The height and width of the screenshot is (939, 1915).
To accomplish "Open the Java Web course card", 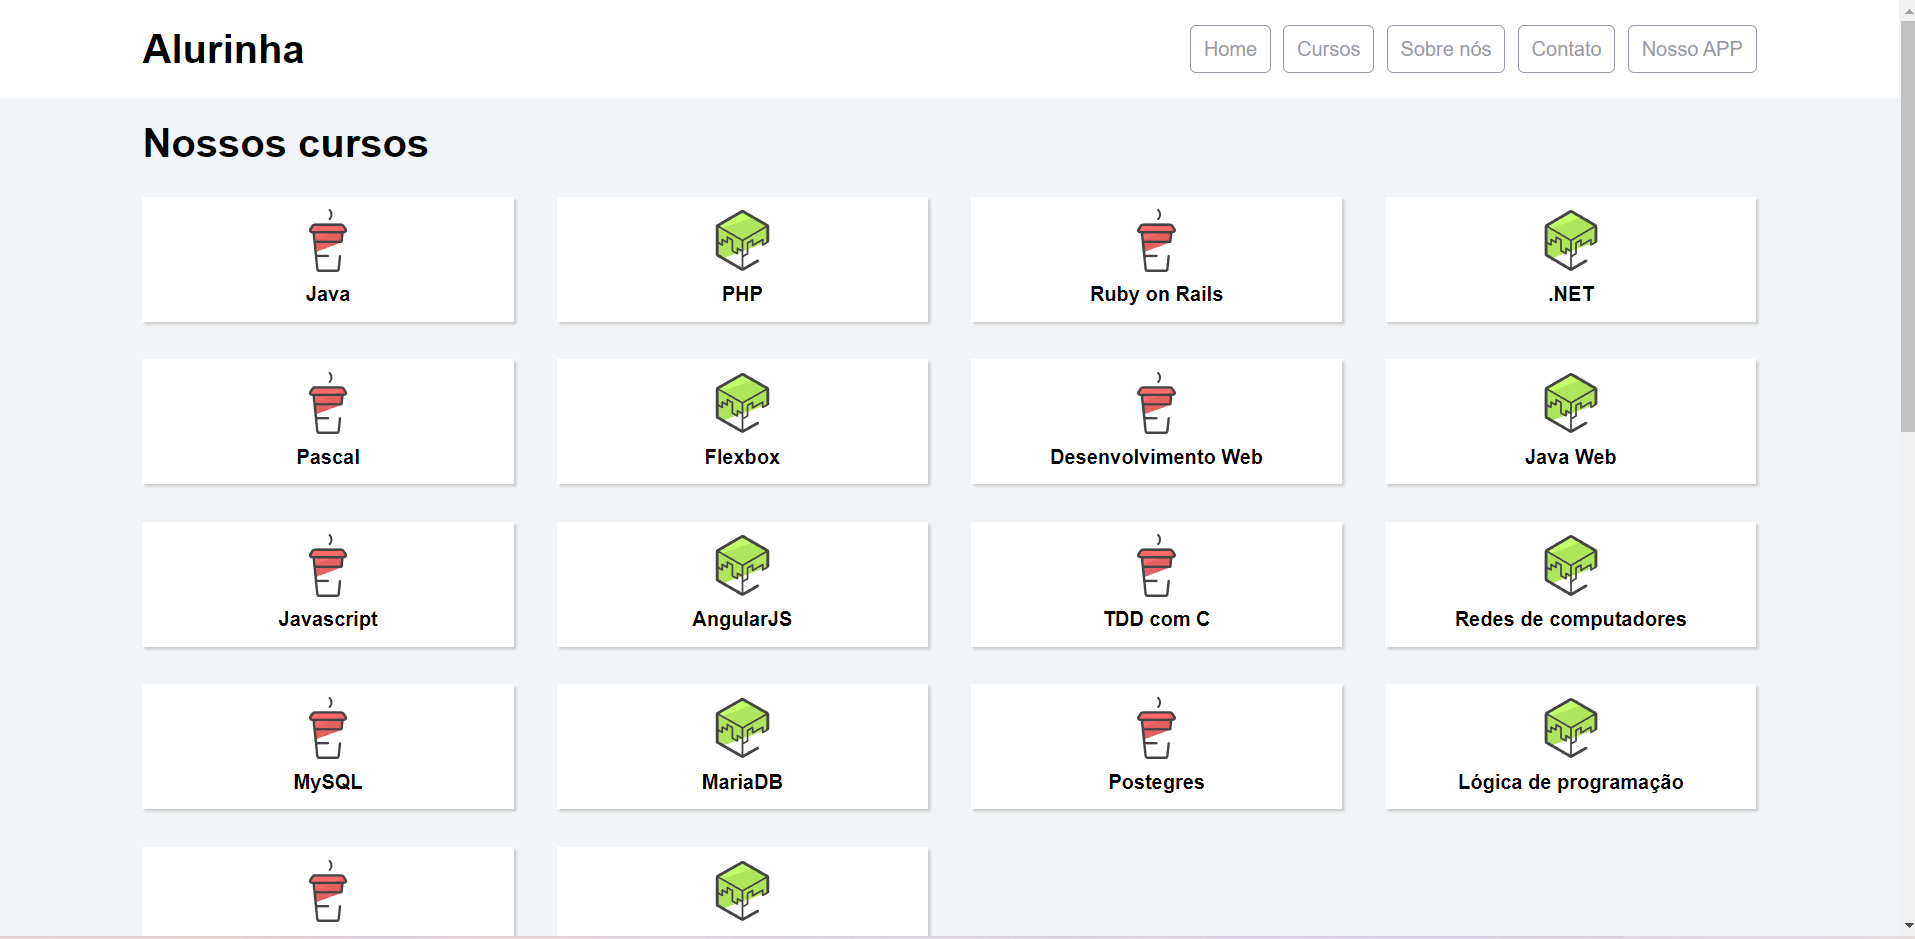I will point(1570,421).
